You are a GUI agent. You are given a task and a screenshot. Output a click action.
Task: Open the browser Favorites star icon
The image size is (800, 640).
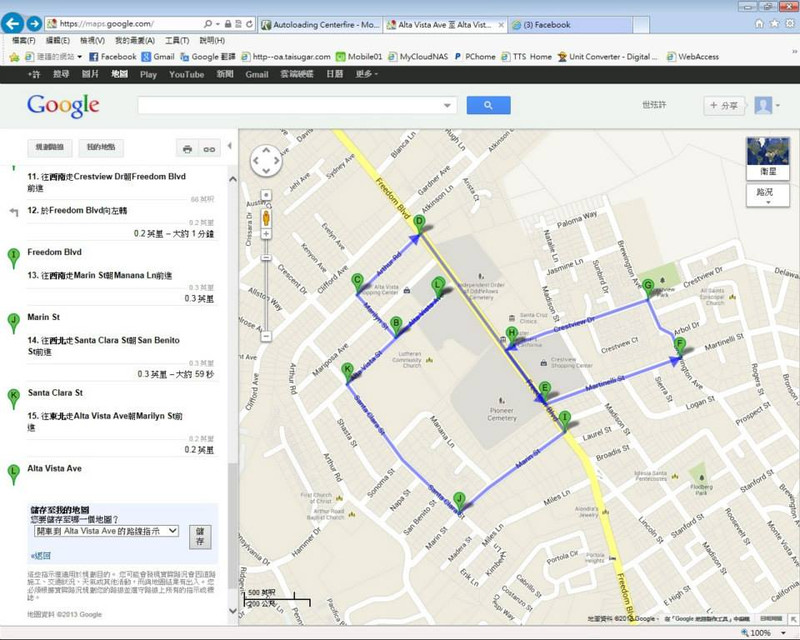coord(774,23)
